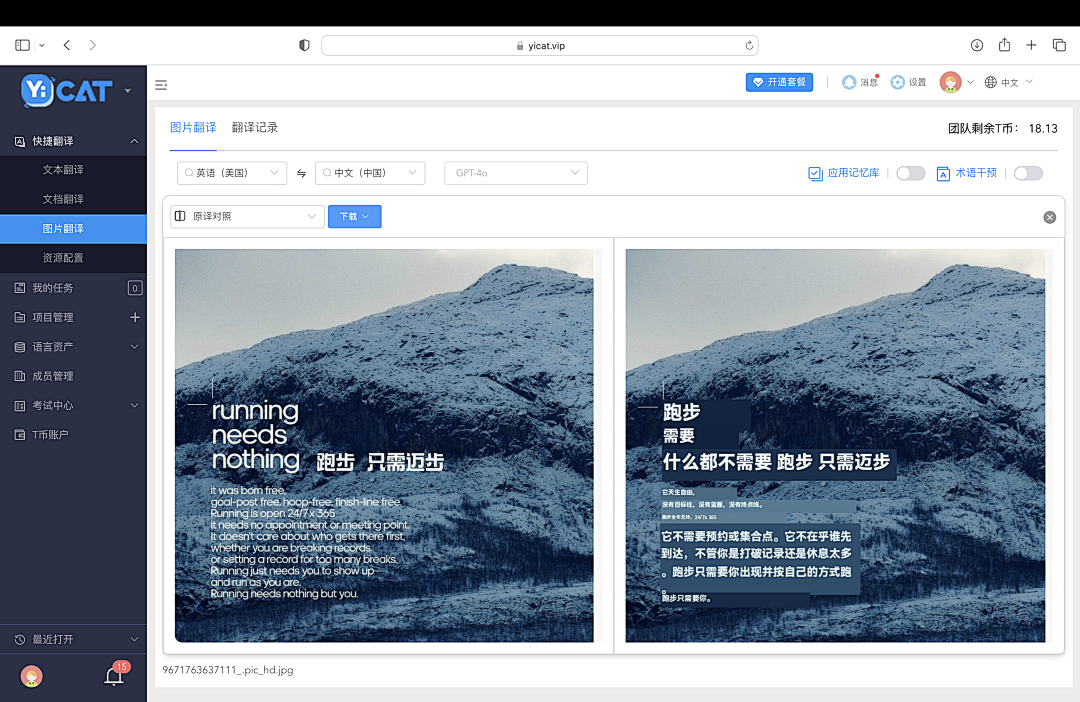Click the plus icon next to 项目管理
The height and width of the screenshot is (702, 1080).
point(134,317)
